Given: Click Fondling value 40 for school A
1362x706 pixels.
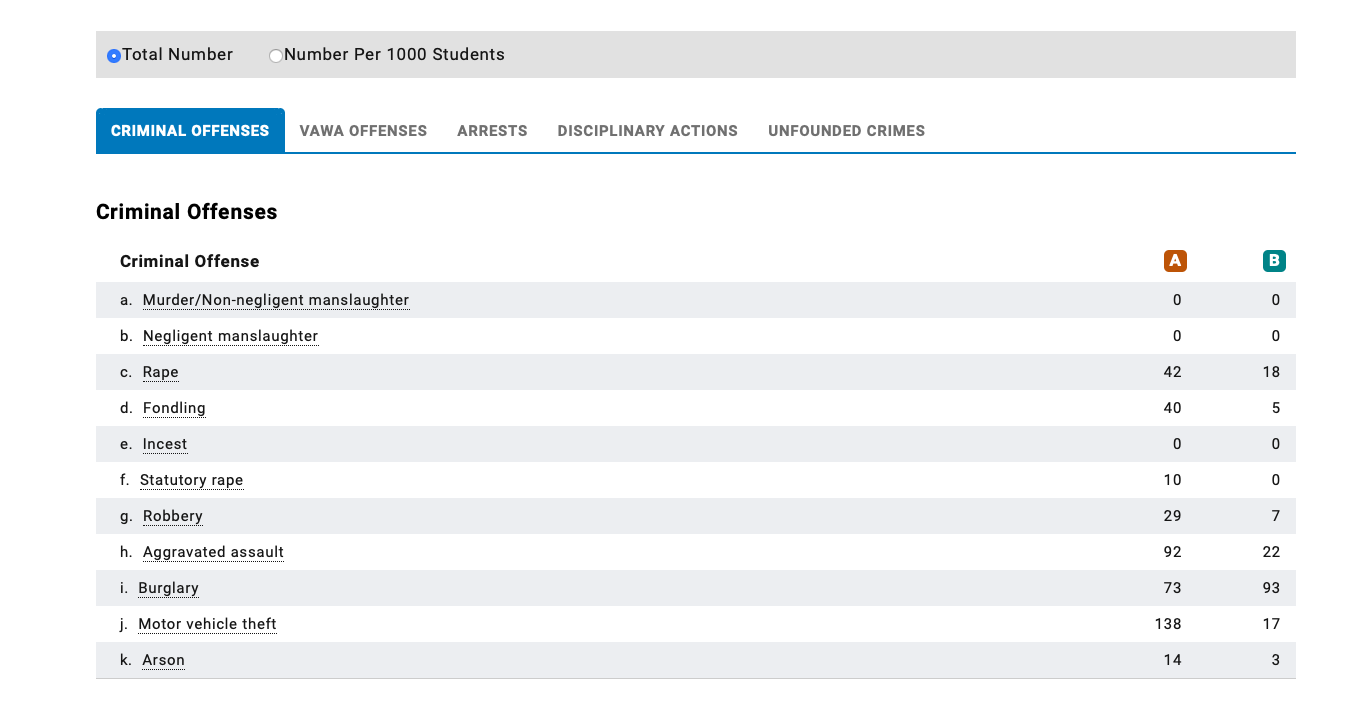Looking at the screenshot, I should (x=1173, y=408).
